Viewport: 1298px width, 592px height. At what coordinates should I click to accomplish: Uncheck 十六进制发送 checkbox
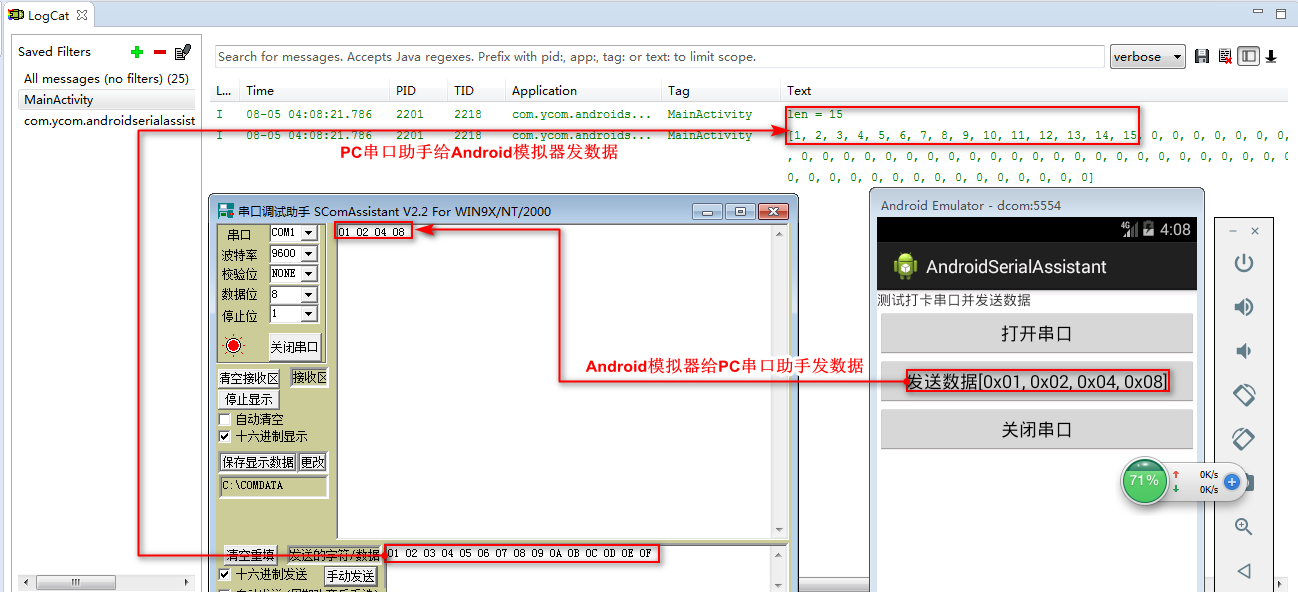[225, 575]
